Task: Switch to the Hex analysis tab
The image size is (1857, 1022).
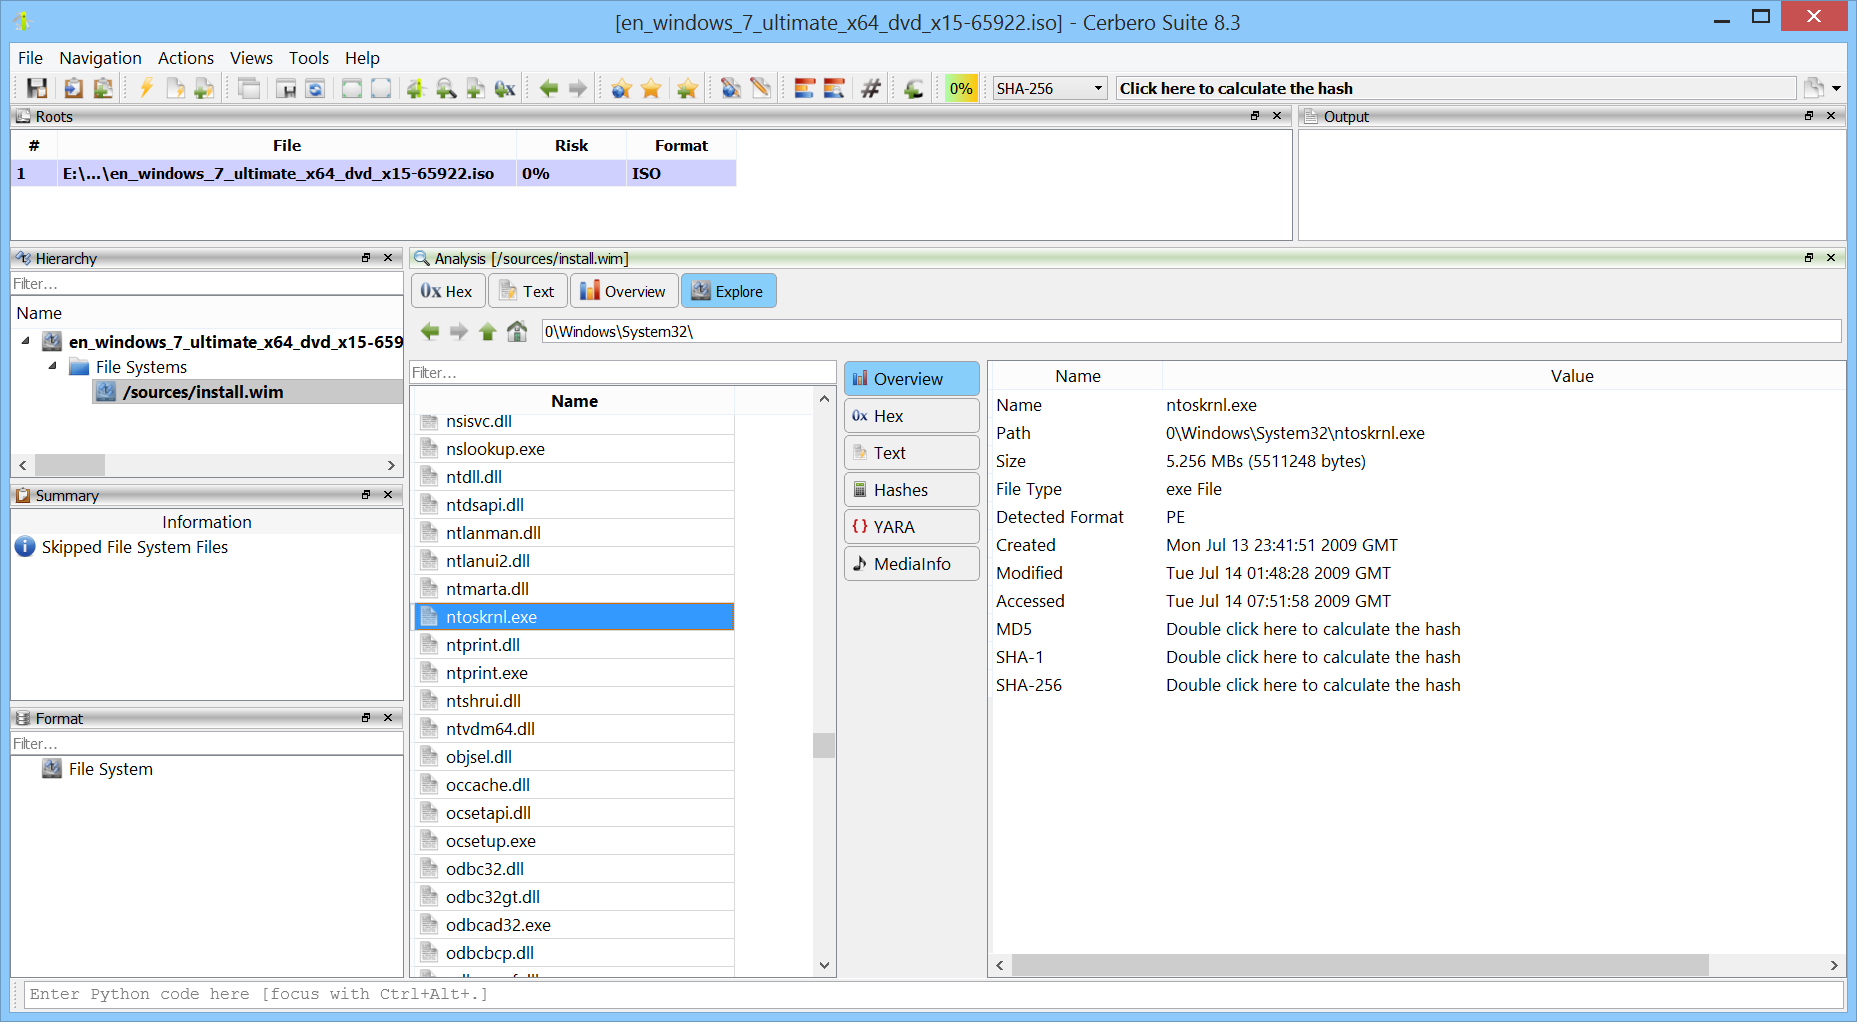Action: [x=448, y=291]
